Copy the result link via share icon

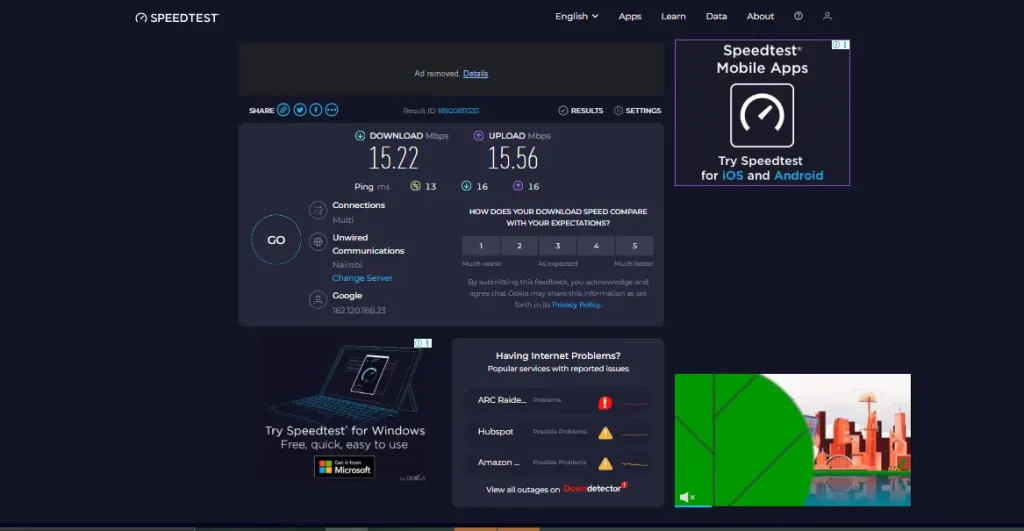[x=283, y=110]
